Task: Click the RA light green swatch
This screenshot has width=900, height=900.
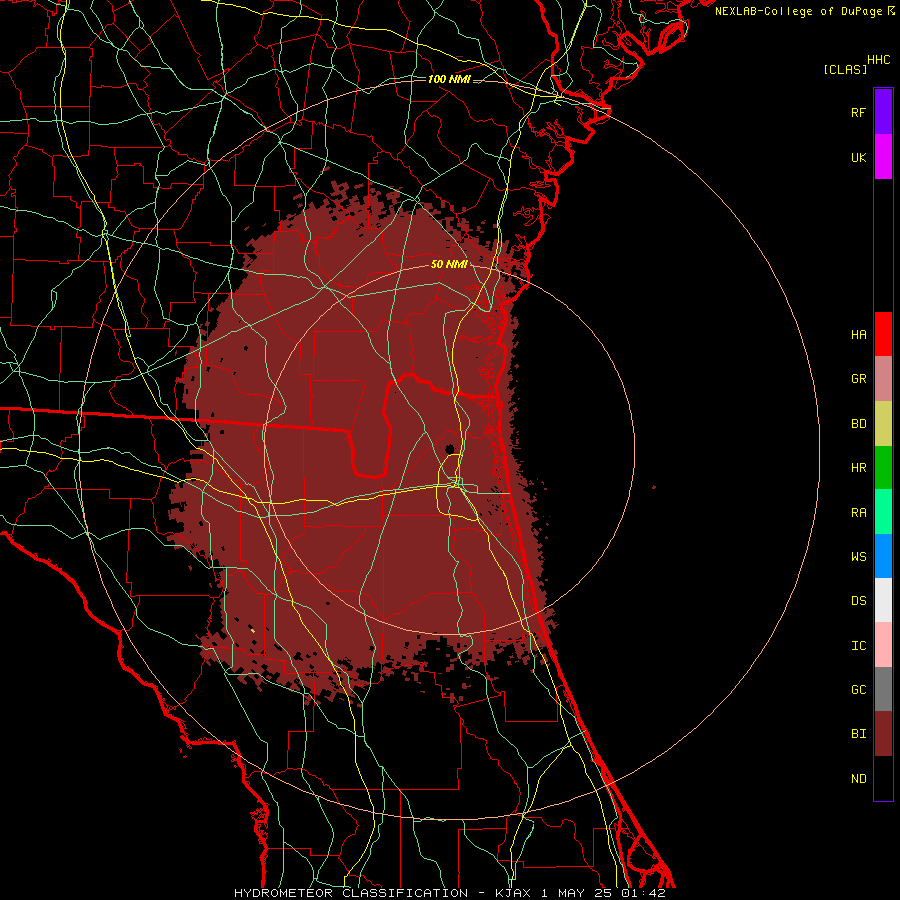Action: pyautogui.click(x=883, y=512)
